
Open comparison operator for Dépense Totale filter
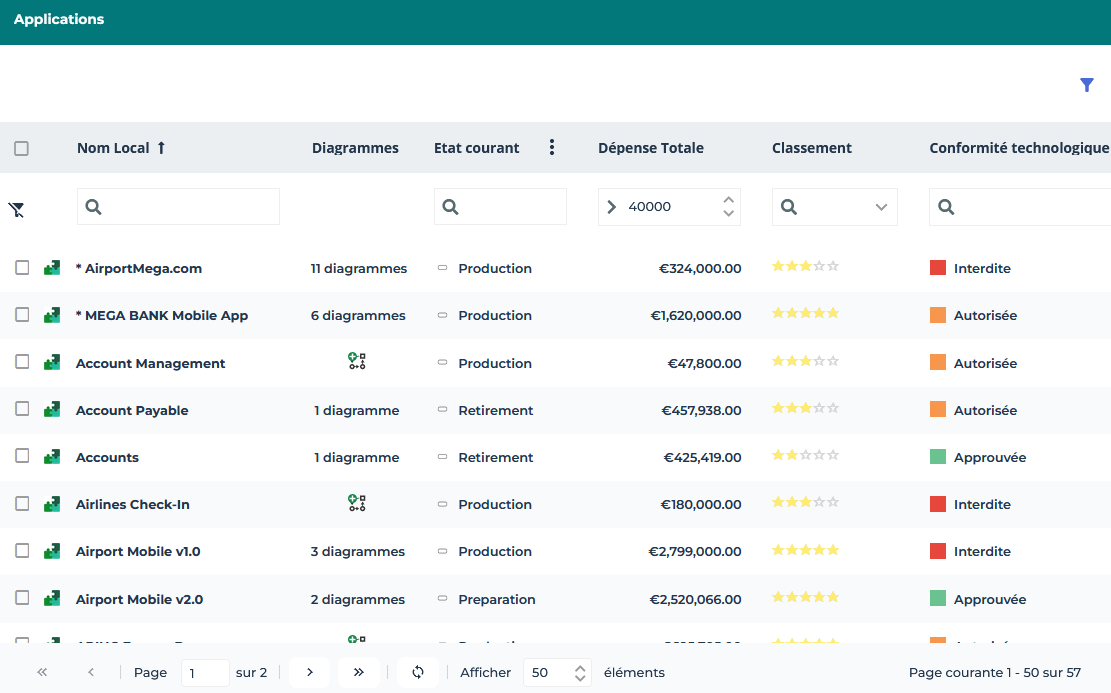612,207
